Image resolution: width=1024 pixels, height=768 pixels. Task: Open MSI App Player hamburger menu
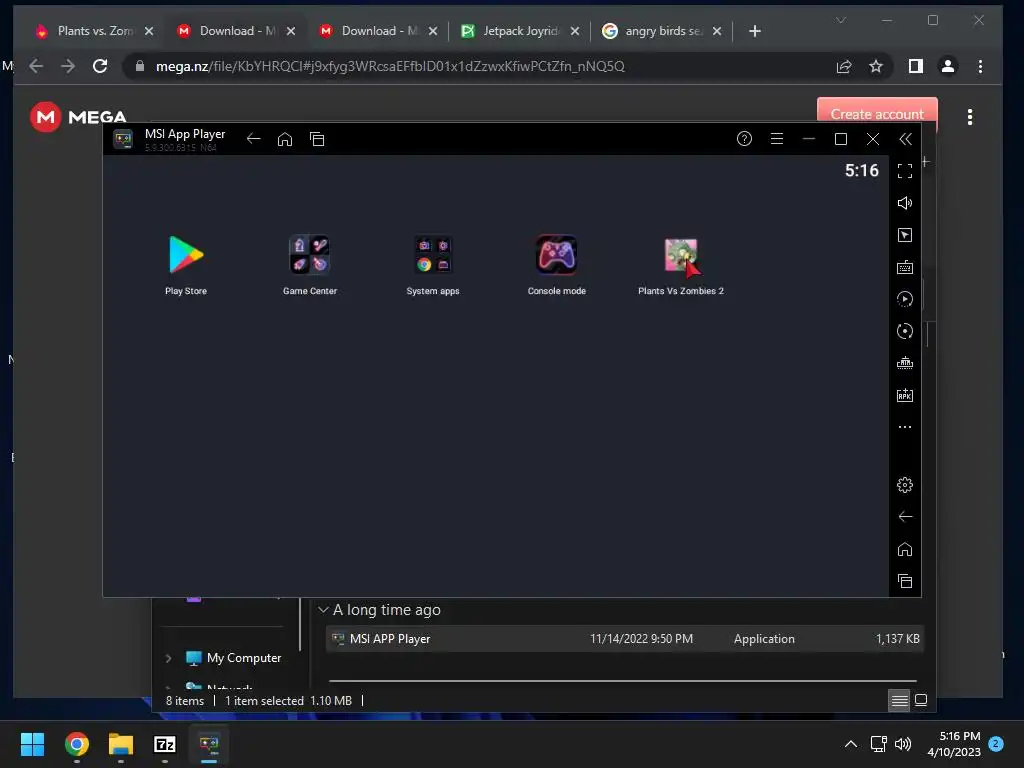point(776,138)
